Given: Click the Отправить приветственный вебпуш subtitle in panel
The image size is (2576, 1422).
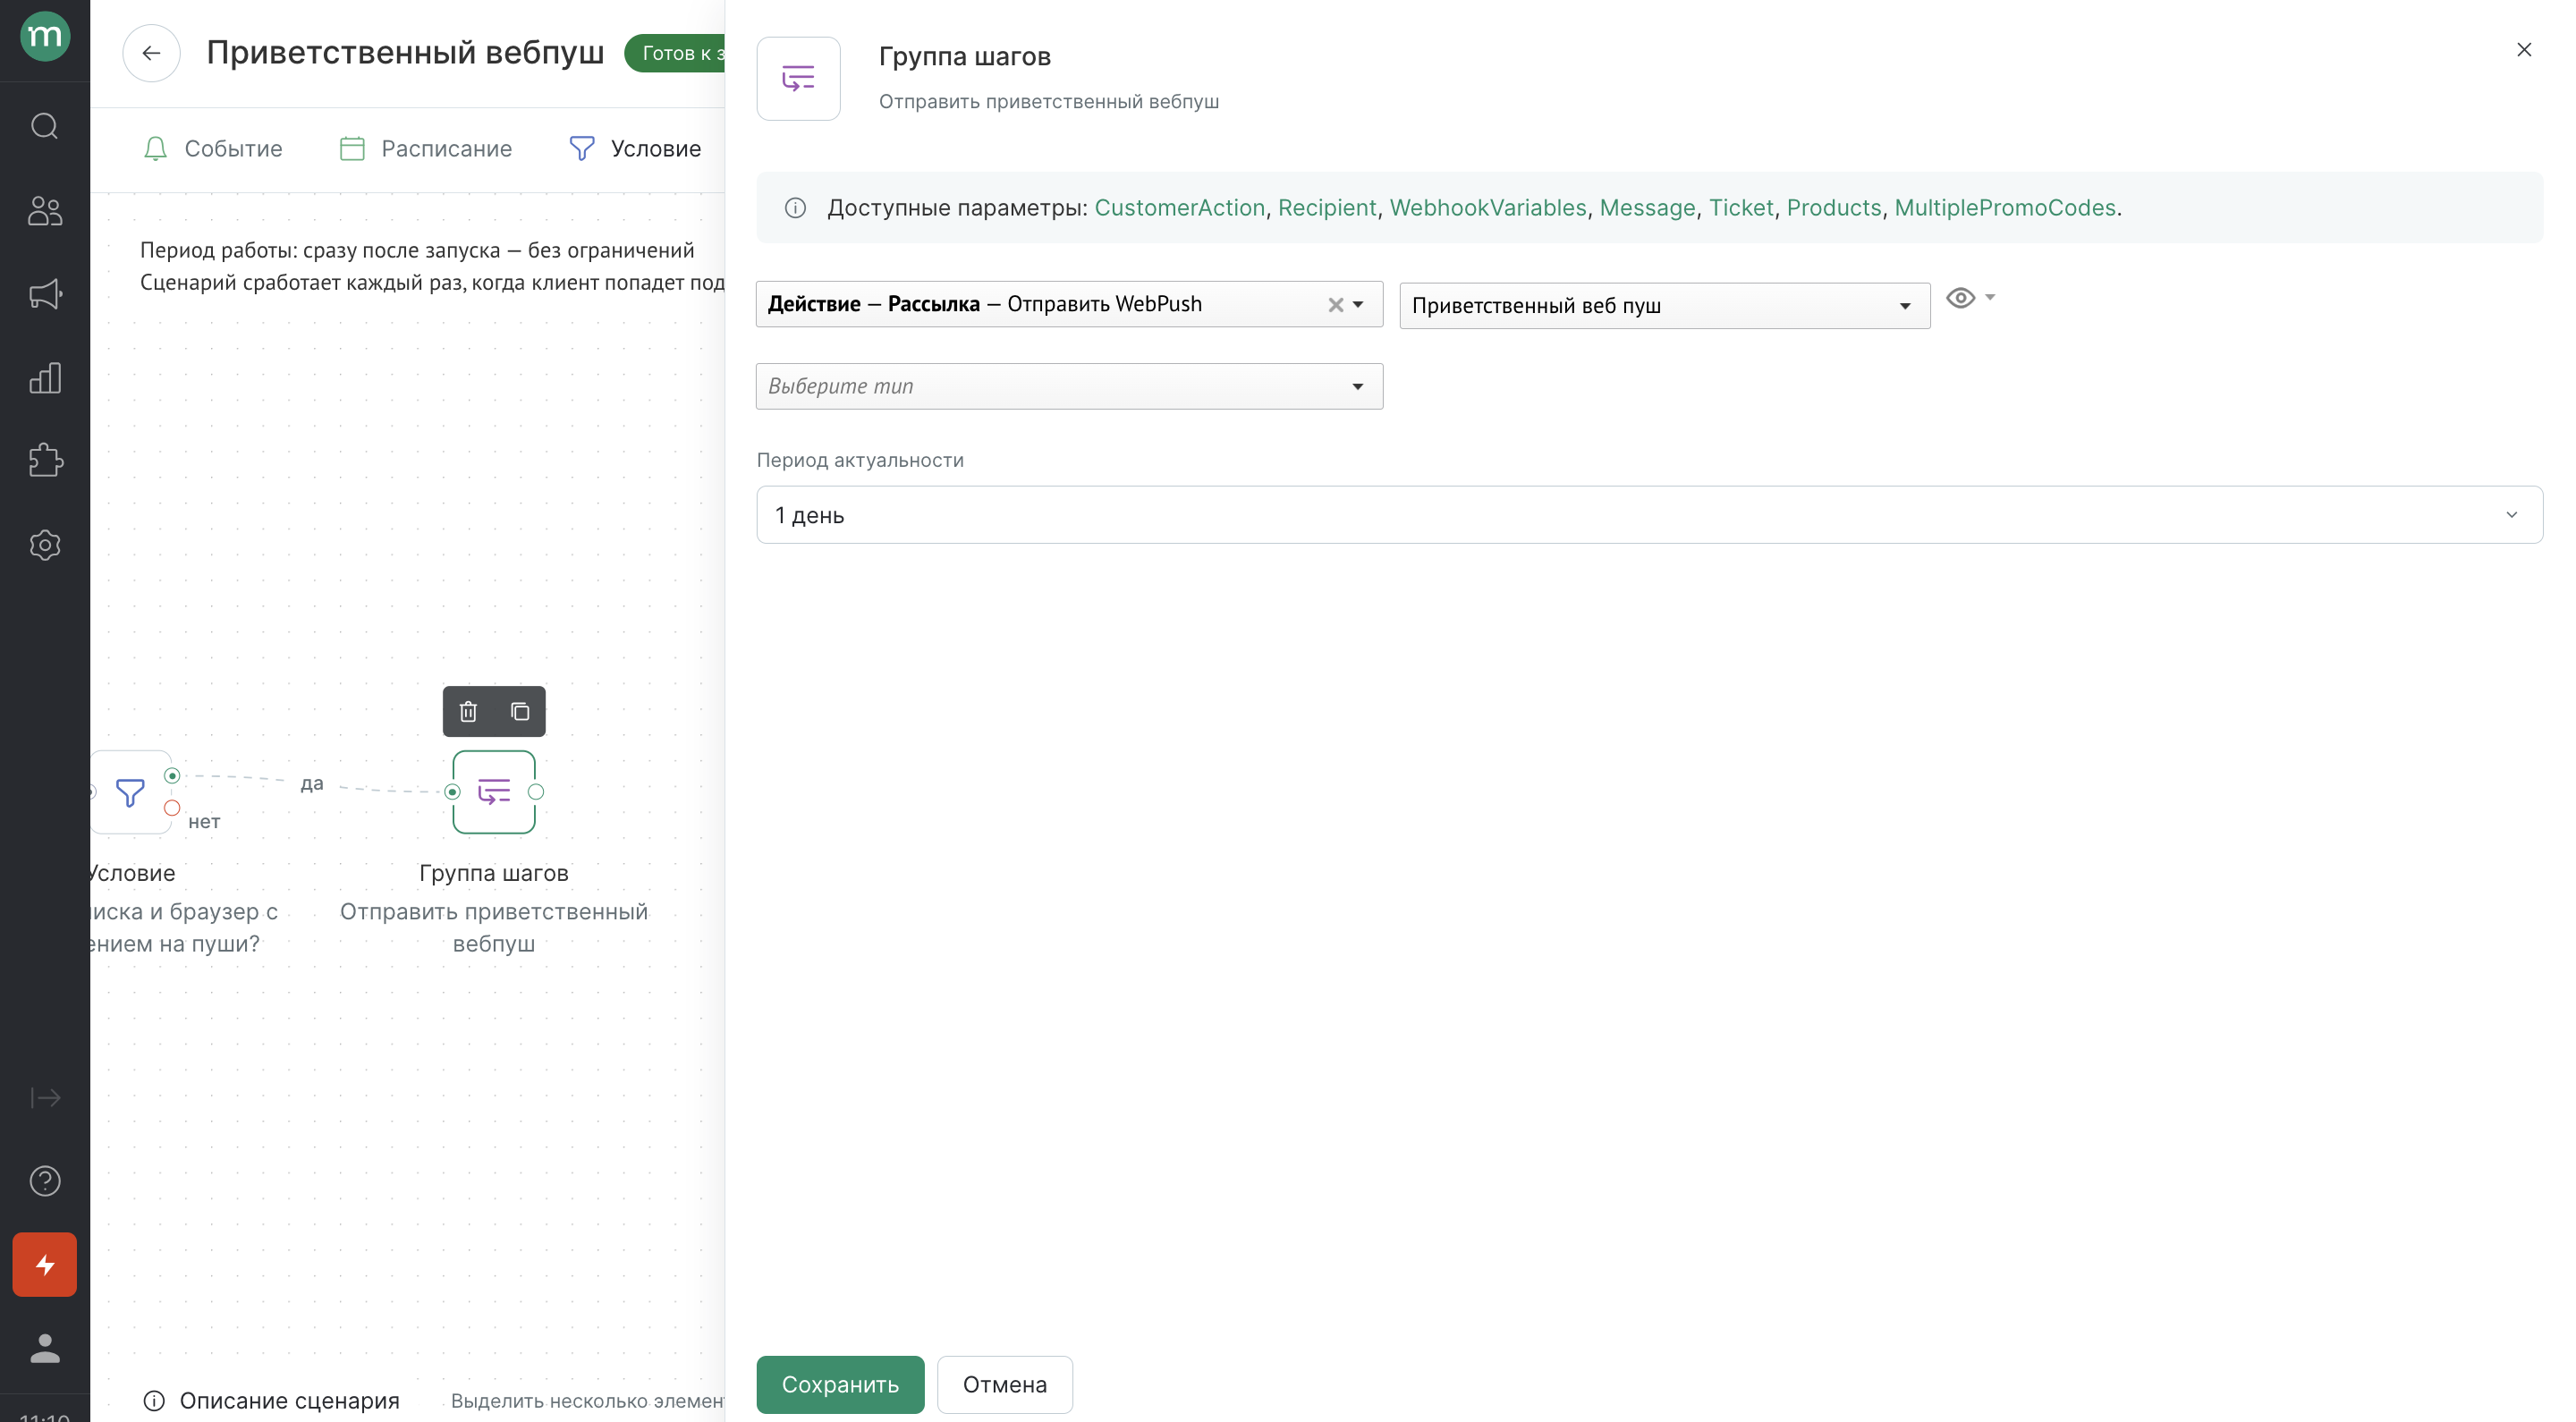Looking at the screenshot, I should point(1049,102).
